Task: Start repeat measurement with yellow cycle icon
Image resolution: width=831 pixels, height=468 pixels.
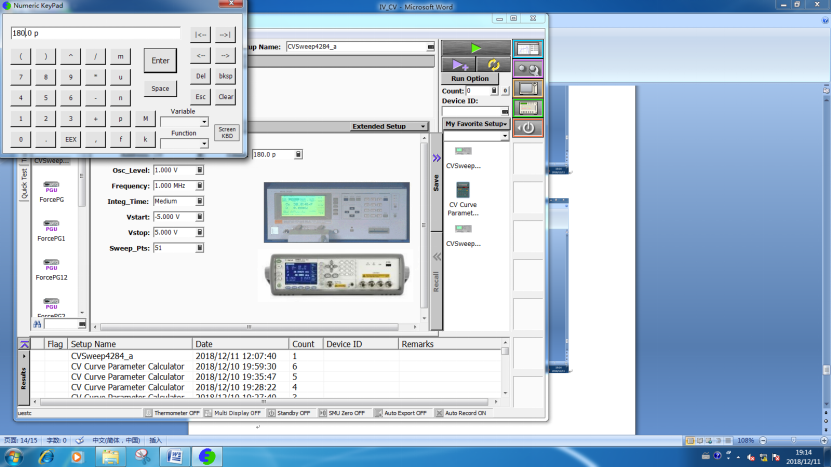Action: coord(493,65)
